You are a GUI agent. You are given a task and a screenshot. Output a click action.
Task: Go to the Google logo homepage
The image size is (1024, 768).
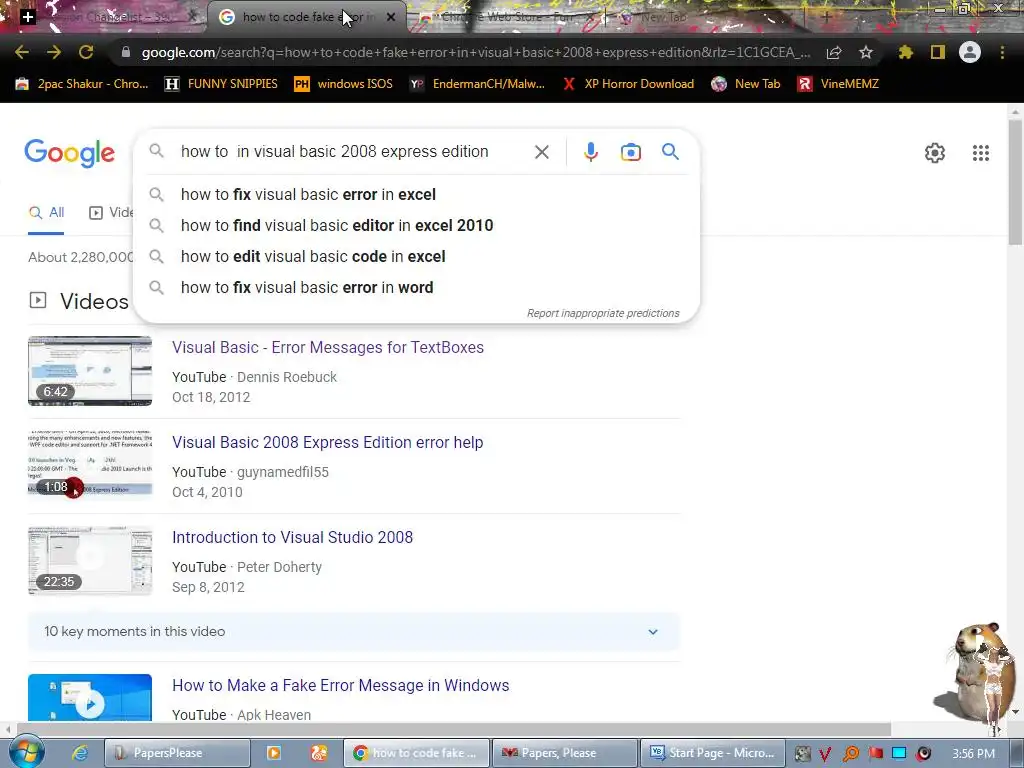click(x=69, y=153)
